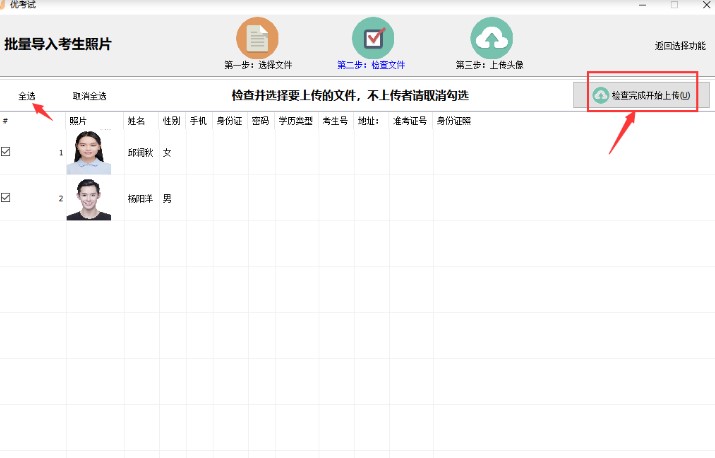Click 取消全选 to deselect all
This screenshot has width=715, height=458.
tap(89, 96)
